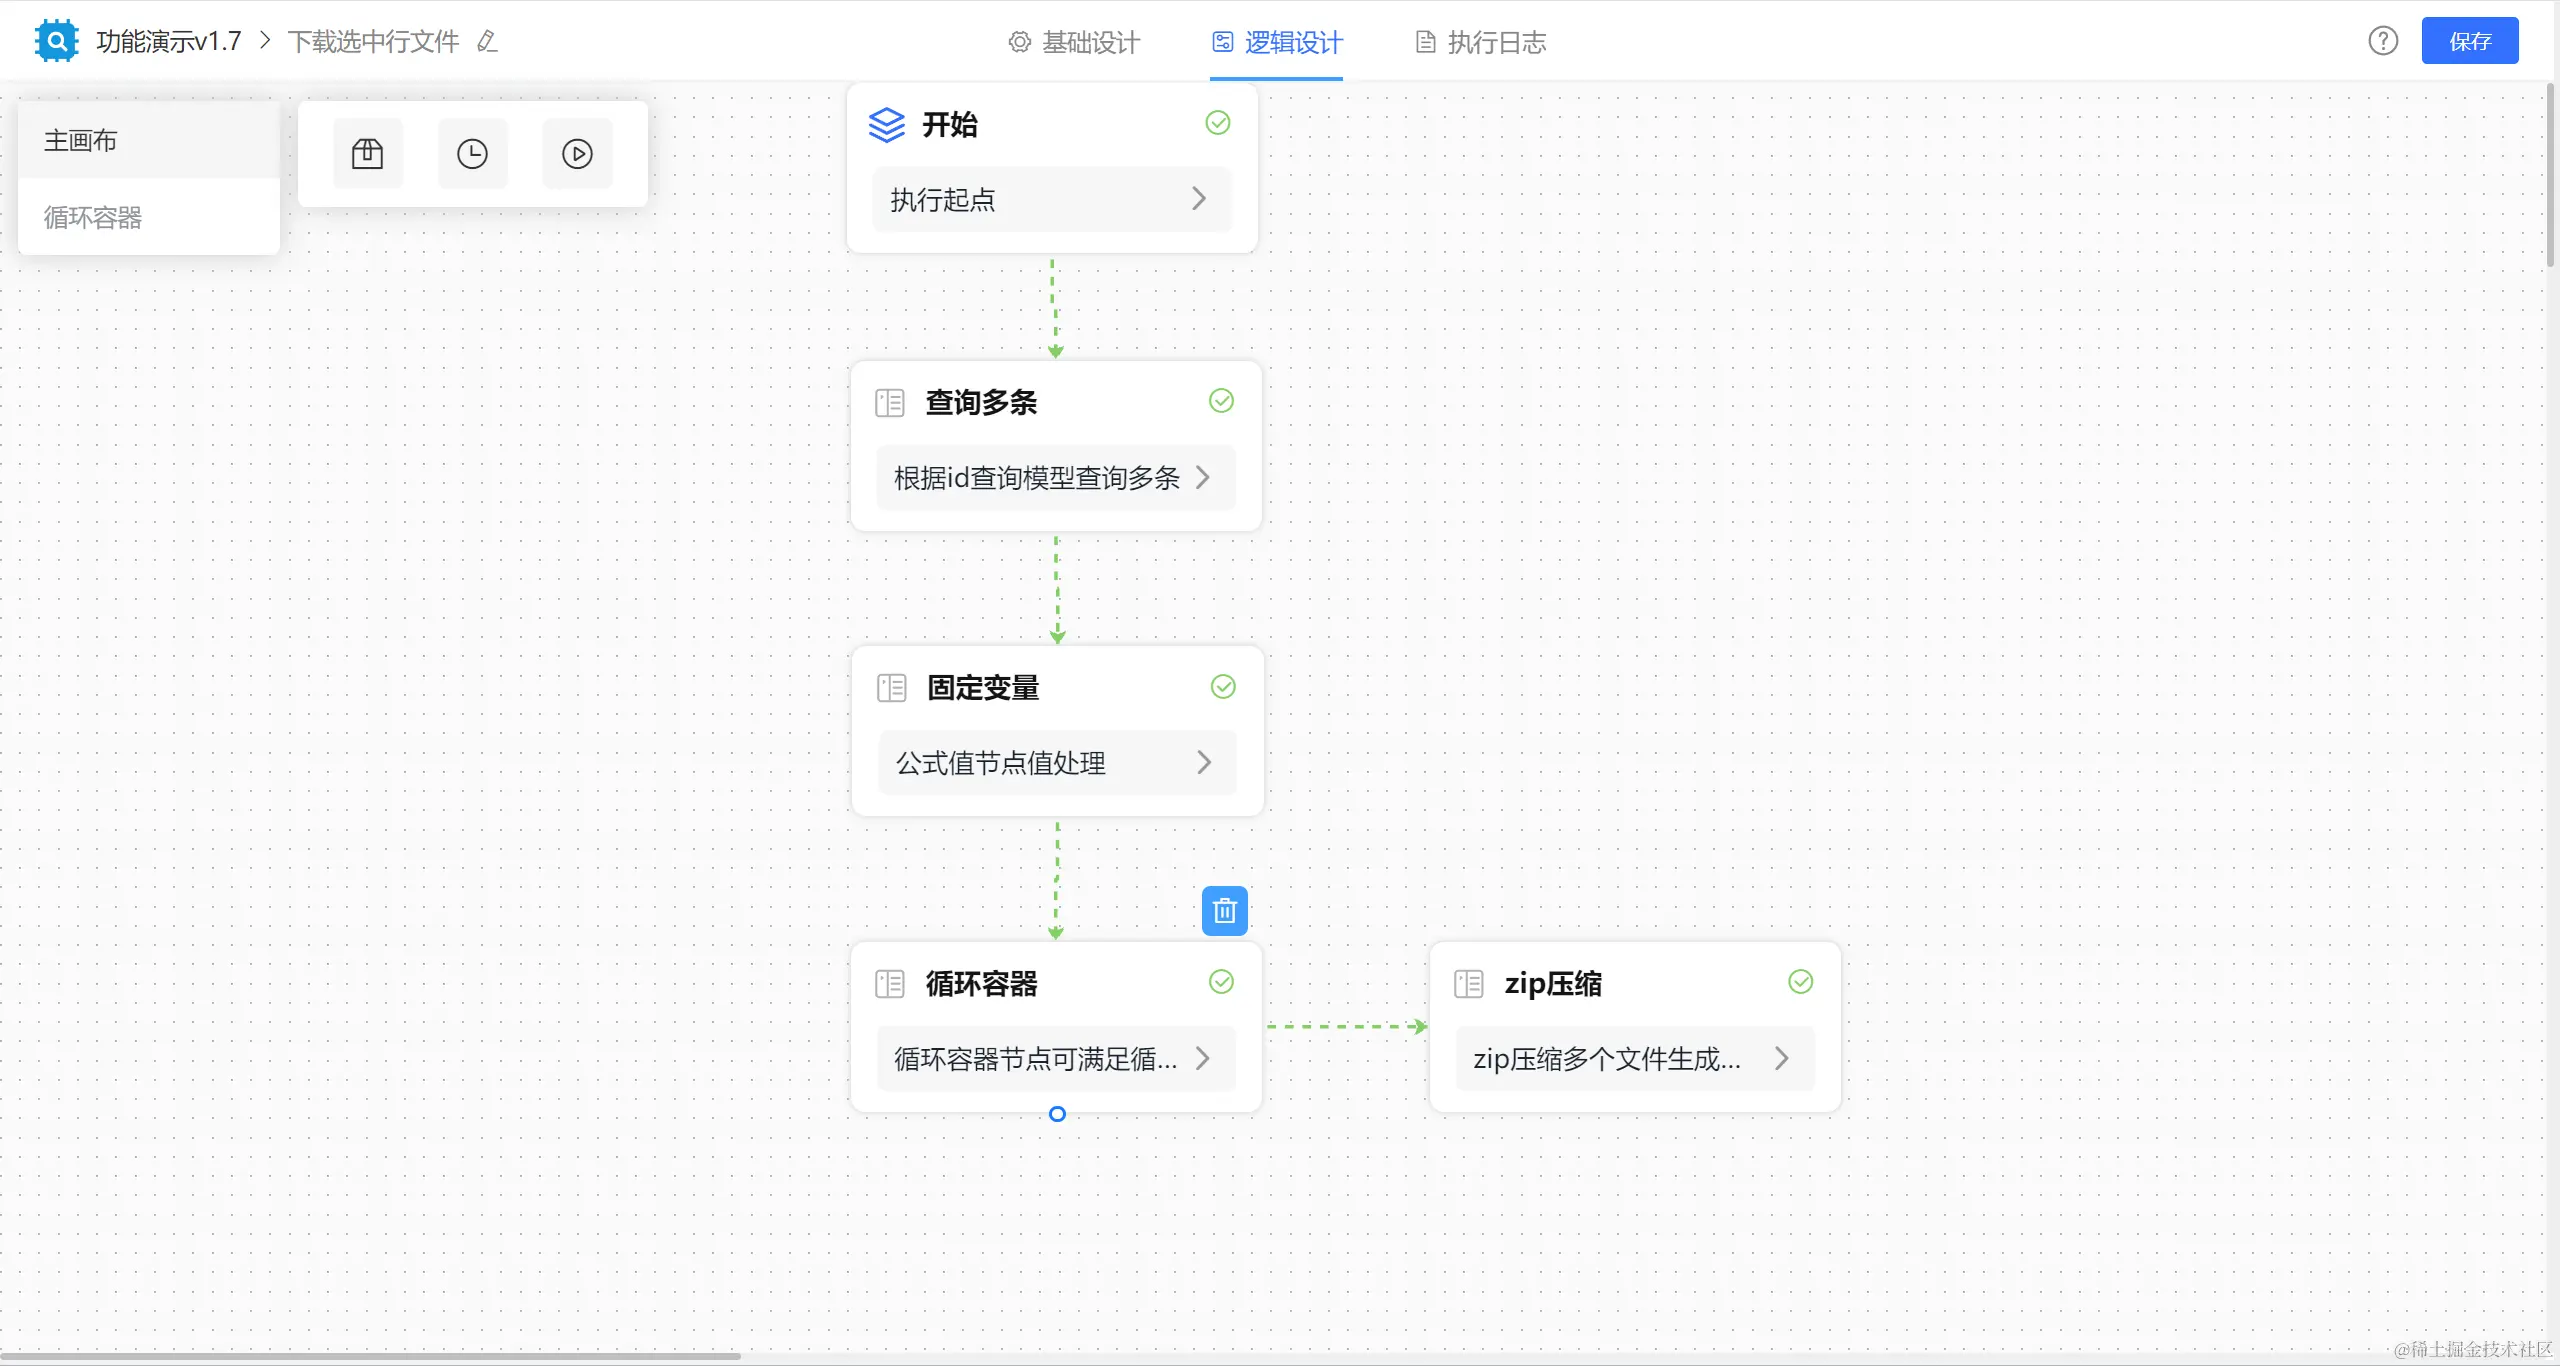This screenshot has height=1366, width=2560.
Task: Click green check status on 固定变量 node
Action: coord(1223,687)
